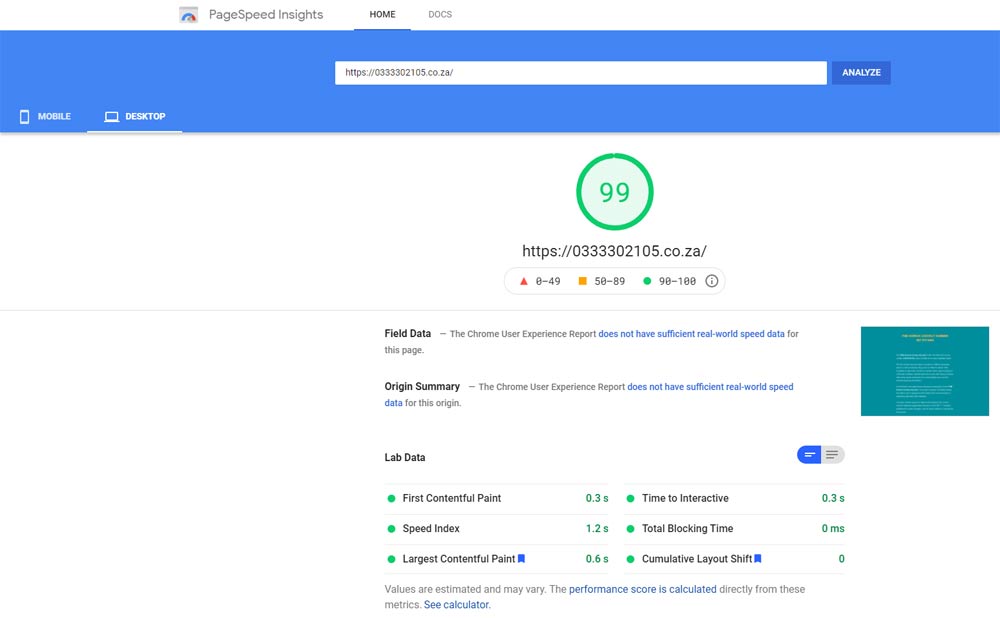Click the 50–89 score range label
The height and width of the screenshot is (618, 1000).
point(610,281)
